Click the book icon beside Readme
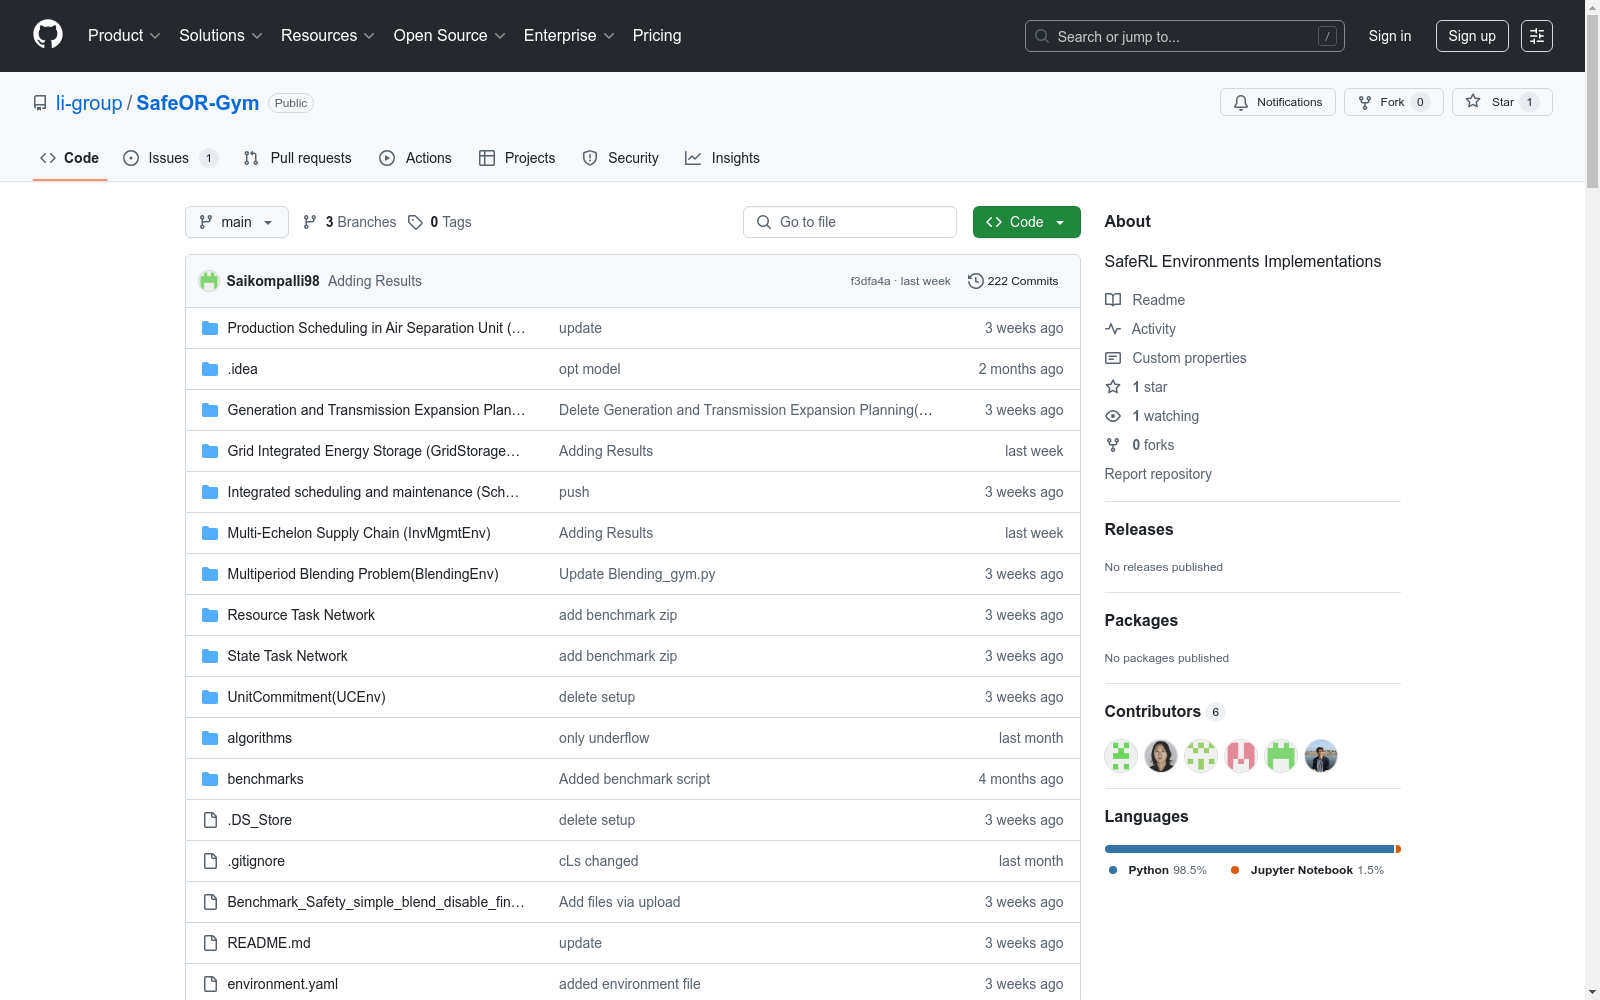 pyautogui.click(x=1113, y=300)
